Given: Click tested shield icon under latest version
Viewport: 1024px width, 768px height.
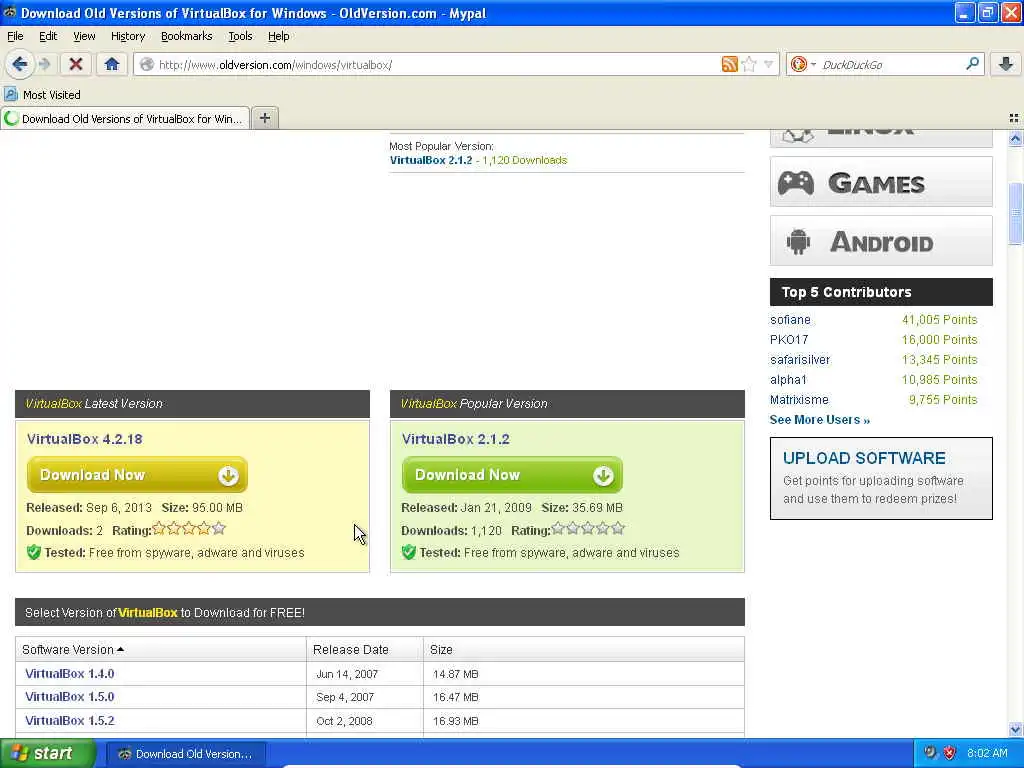Looking at the screenshot, I should [x=34, y=552].
